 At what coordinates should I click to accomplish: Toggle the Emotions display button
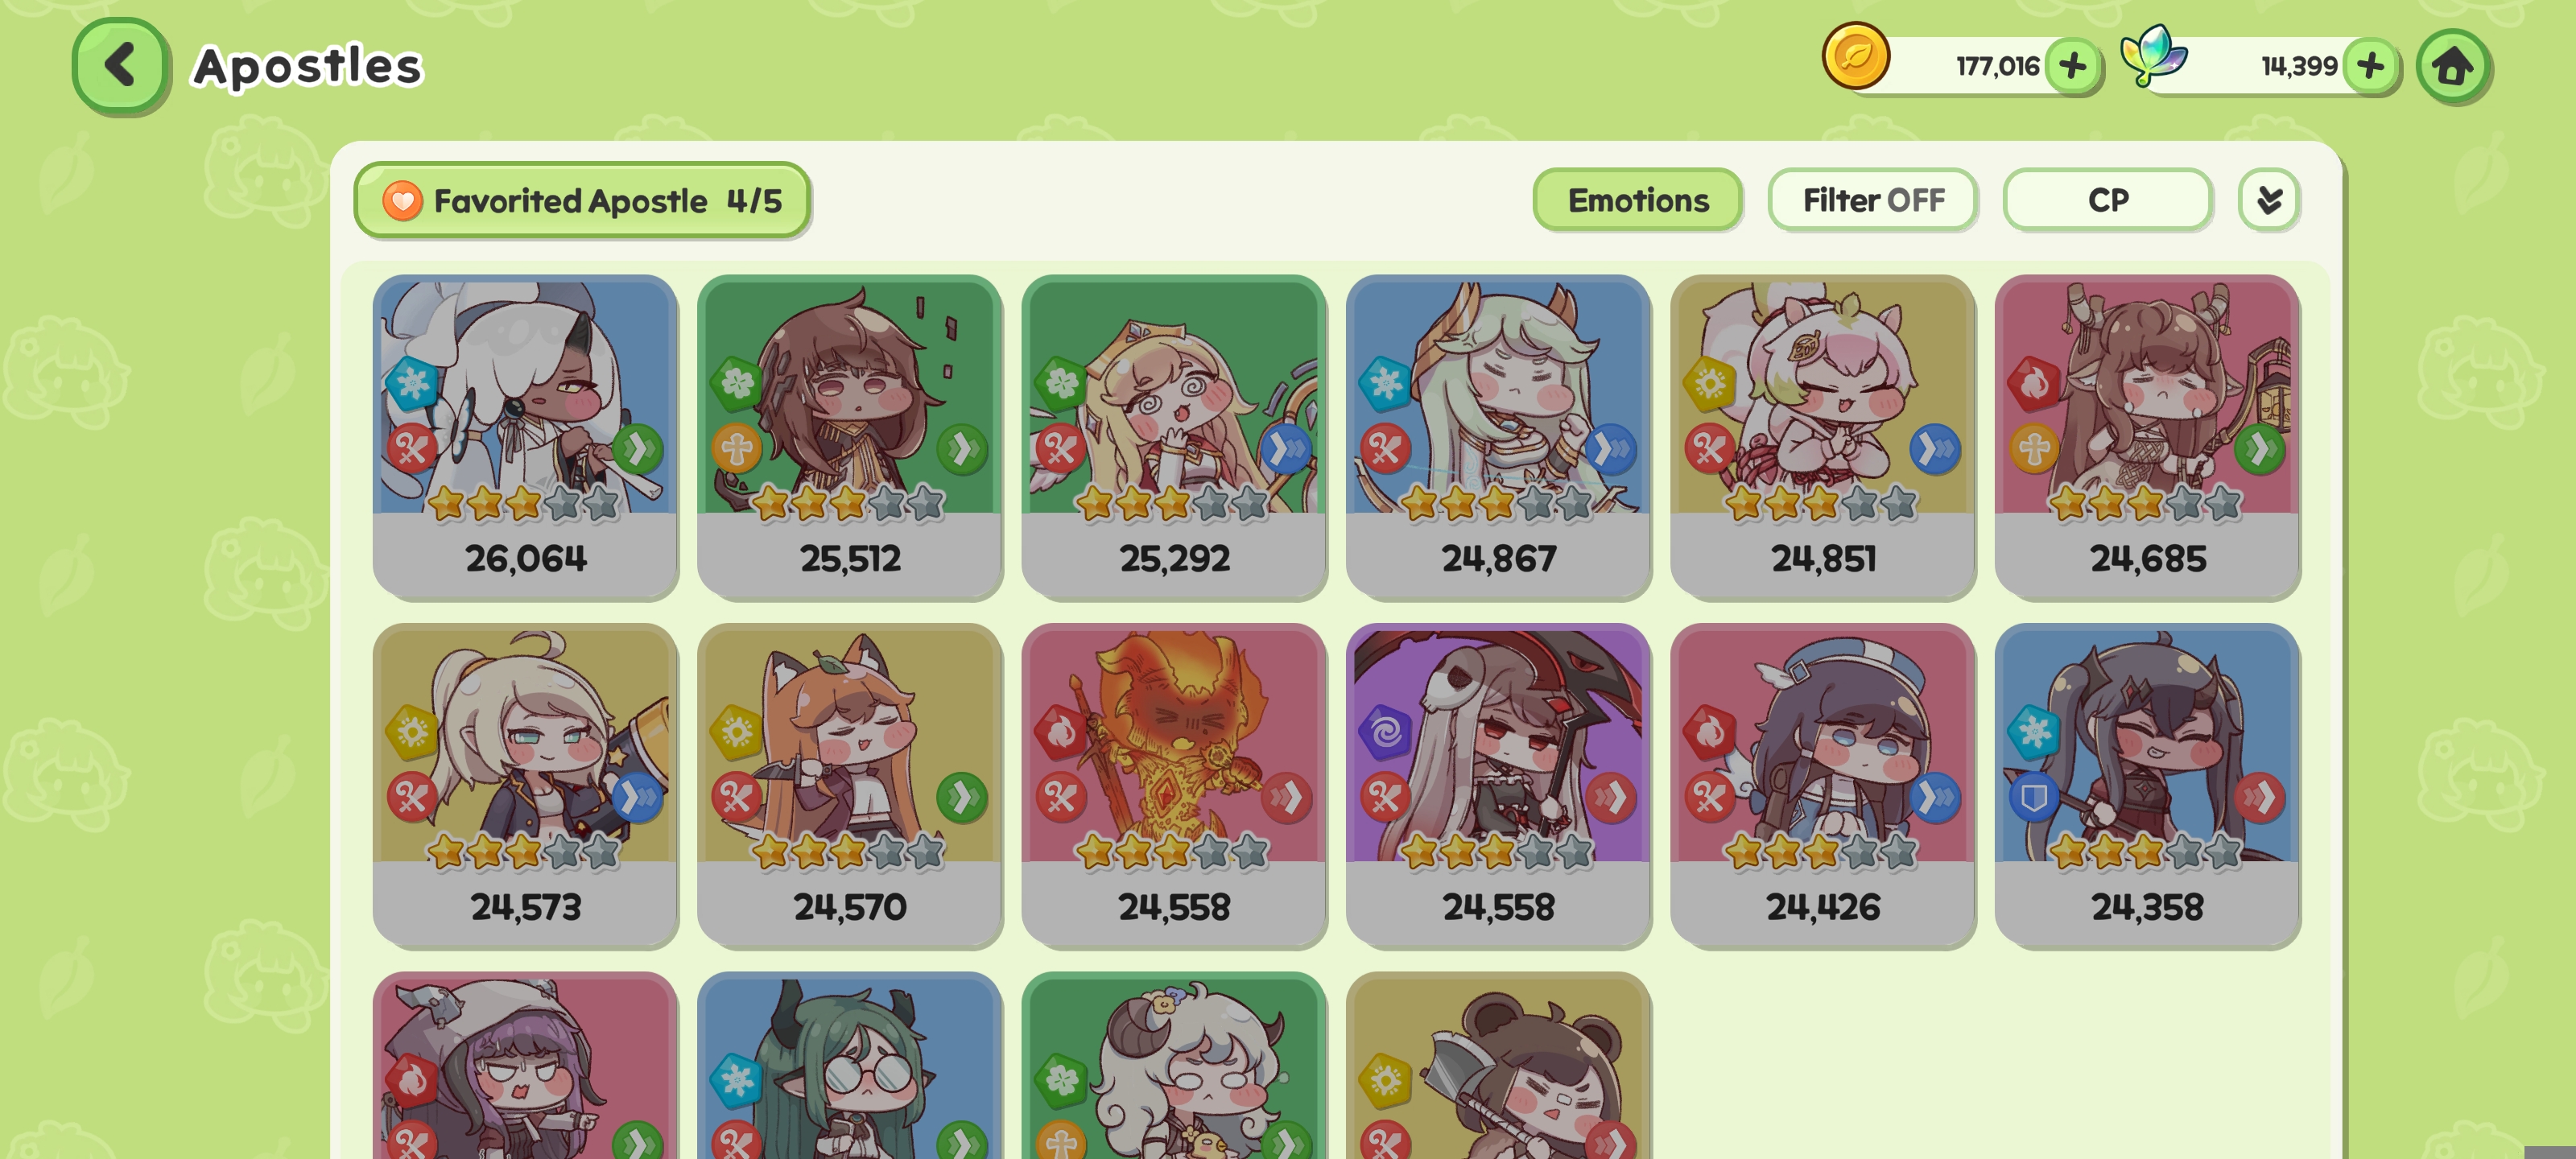coord(1638,200)
